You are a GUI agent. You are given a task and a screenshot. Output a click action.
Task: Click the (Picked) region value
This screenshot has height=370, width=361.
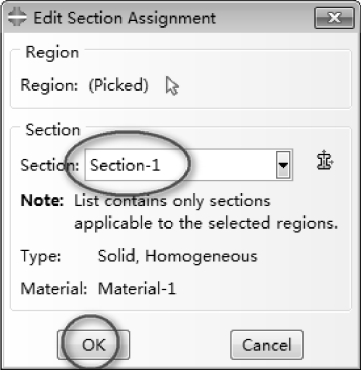click(x=118, y=86)
